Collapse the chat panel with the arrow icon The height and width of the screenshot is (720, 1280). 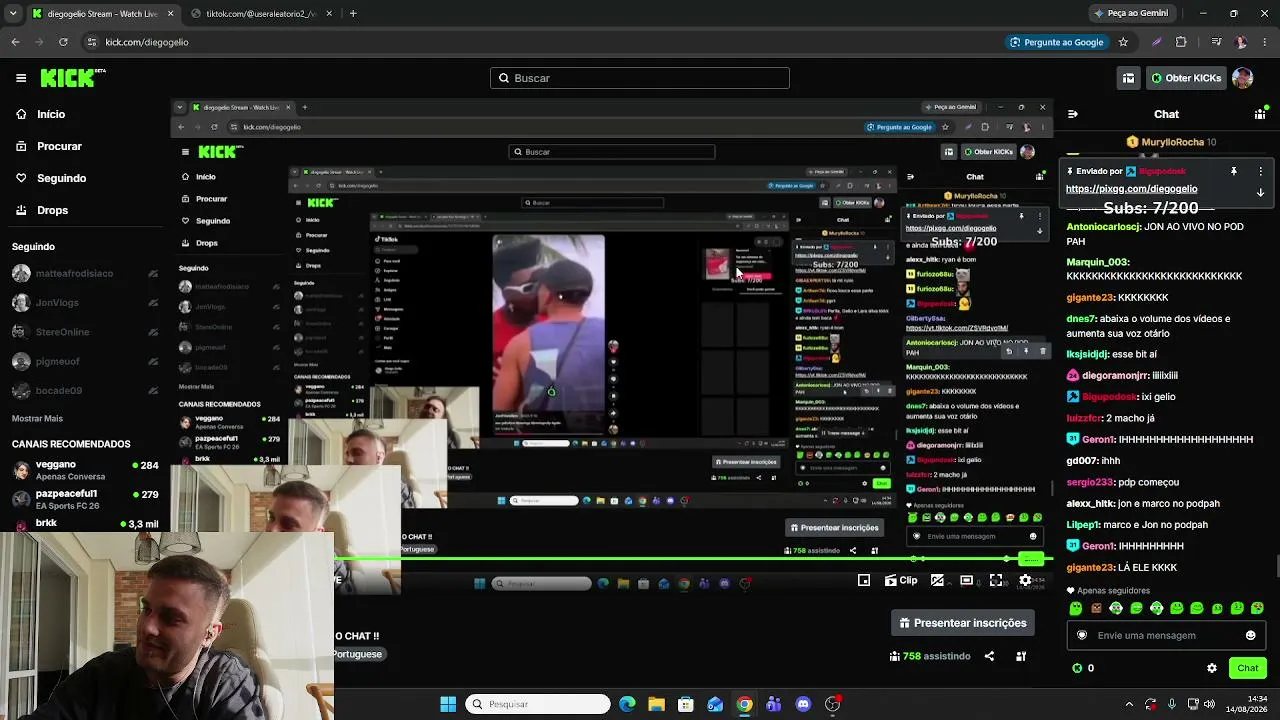[1072, 114]
